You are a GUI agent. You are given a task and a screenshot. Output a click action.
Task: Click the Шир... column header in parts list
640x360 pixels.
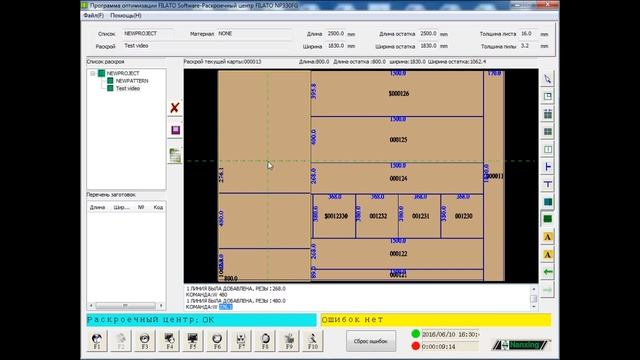(x=121, y=207)
